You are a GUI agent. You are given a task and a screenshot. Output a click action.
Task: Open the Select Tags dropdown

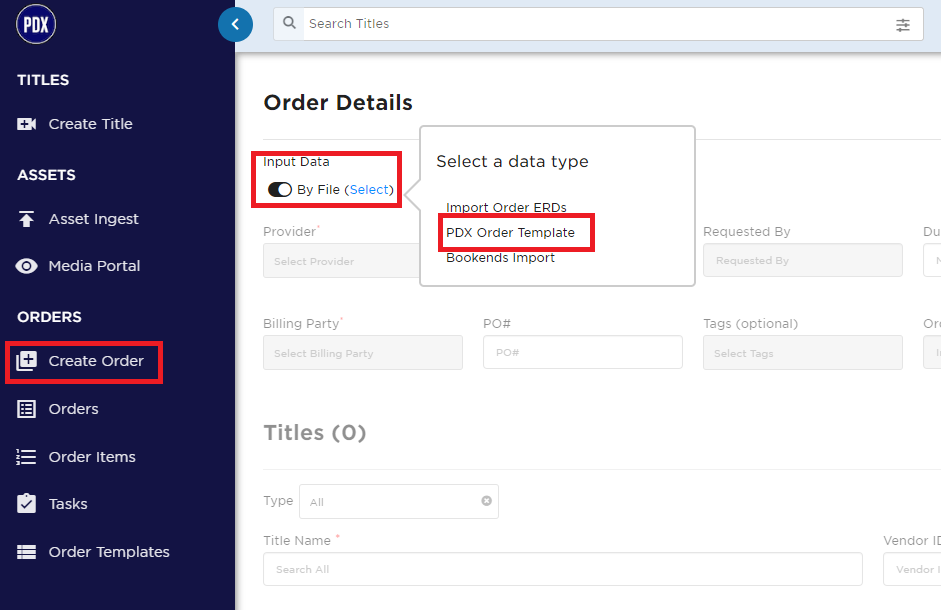tap(803, 353)
